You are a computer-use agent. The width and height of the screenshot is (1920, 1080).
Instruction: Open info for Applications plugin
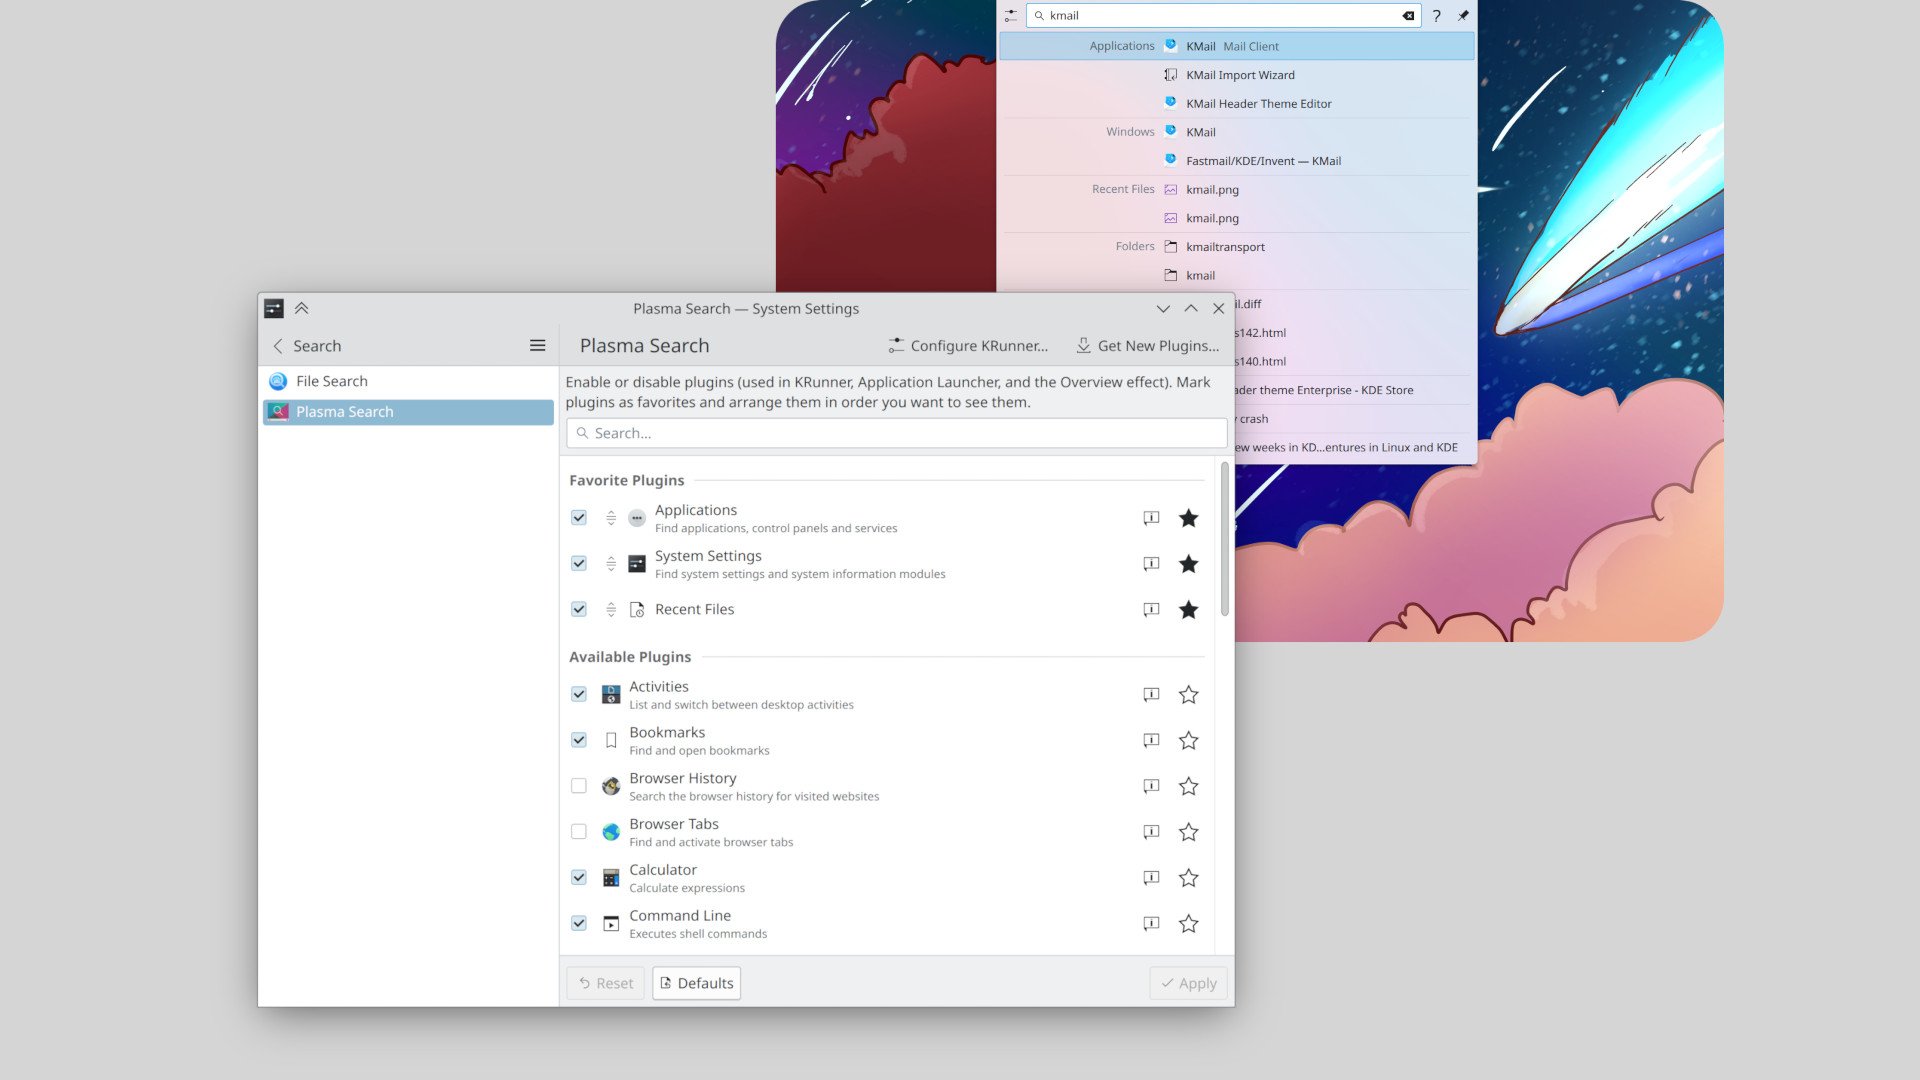coord(1151,518)
